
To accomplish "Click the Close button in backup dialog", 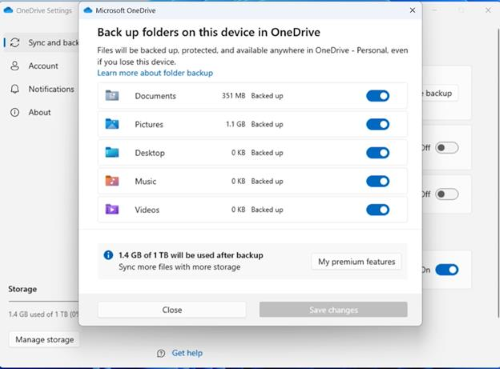I will (172, 310).
